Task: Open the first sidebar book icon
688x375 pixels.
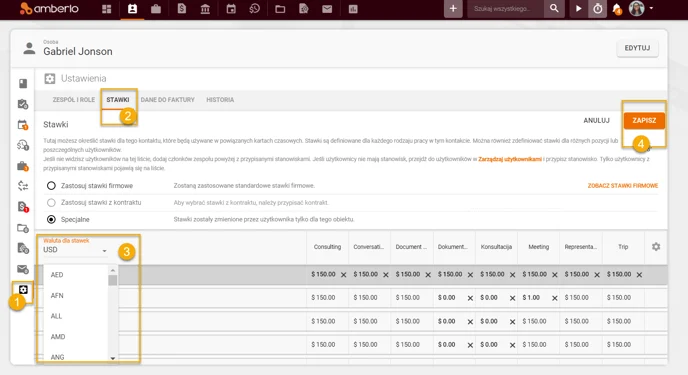Action: tap(23, 83)
